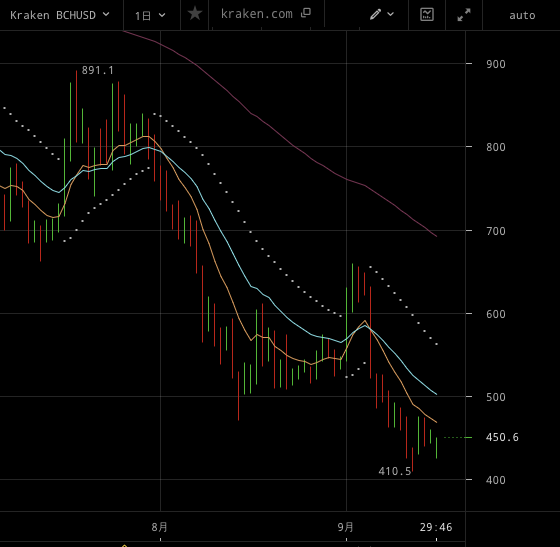Open the Kraken BCHUSD market selector
The image size is (560, 547).
[60, 15]
